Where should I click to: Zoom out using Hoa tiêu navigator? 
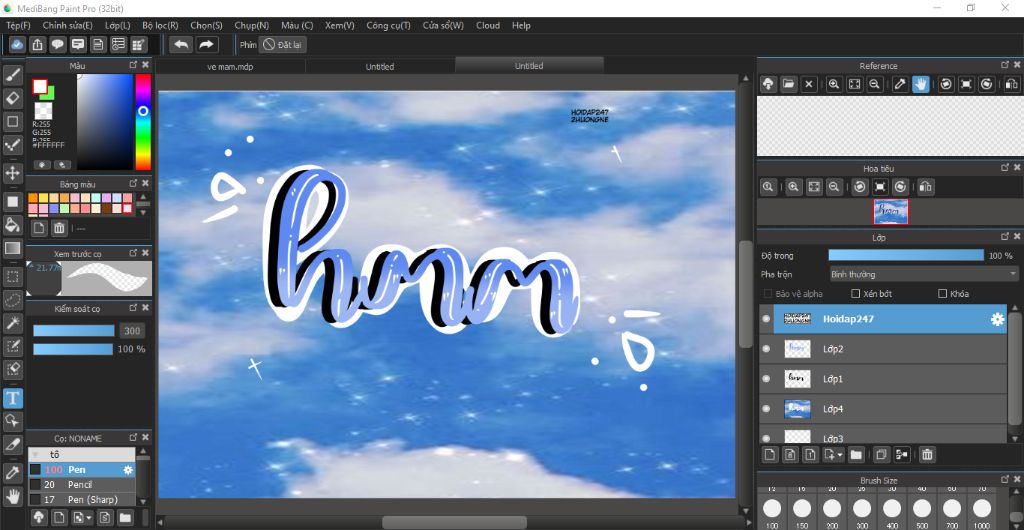coord(834,187)
